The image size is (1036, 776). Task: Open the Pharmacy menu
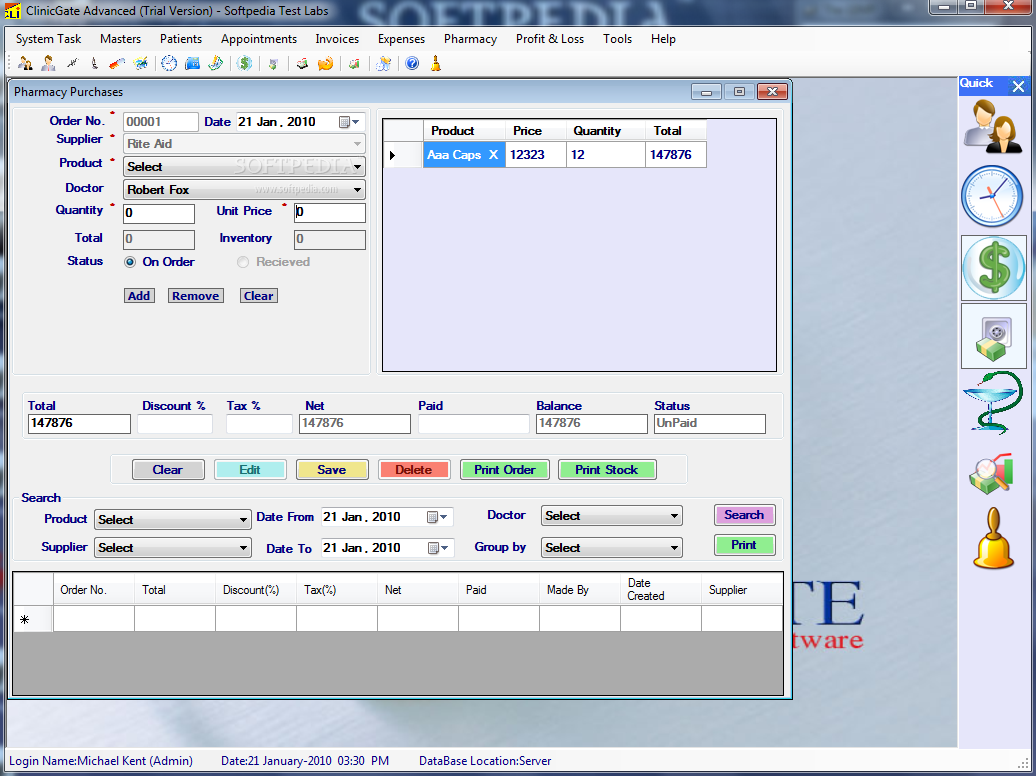[x=470, y=39]
